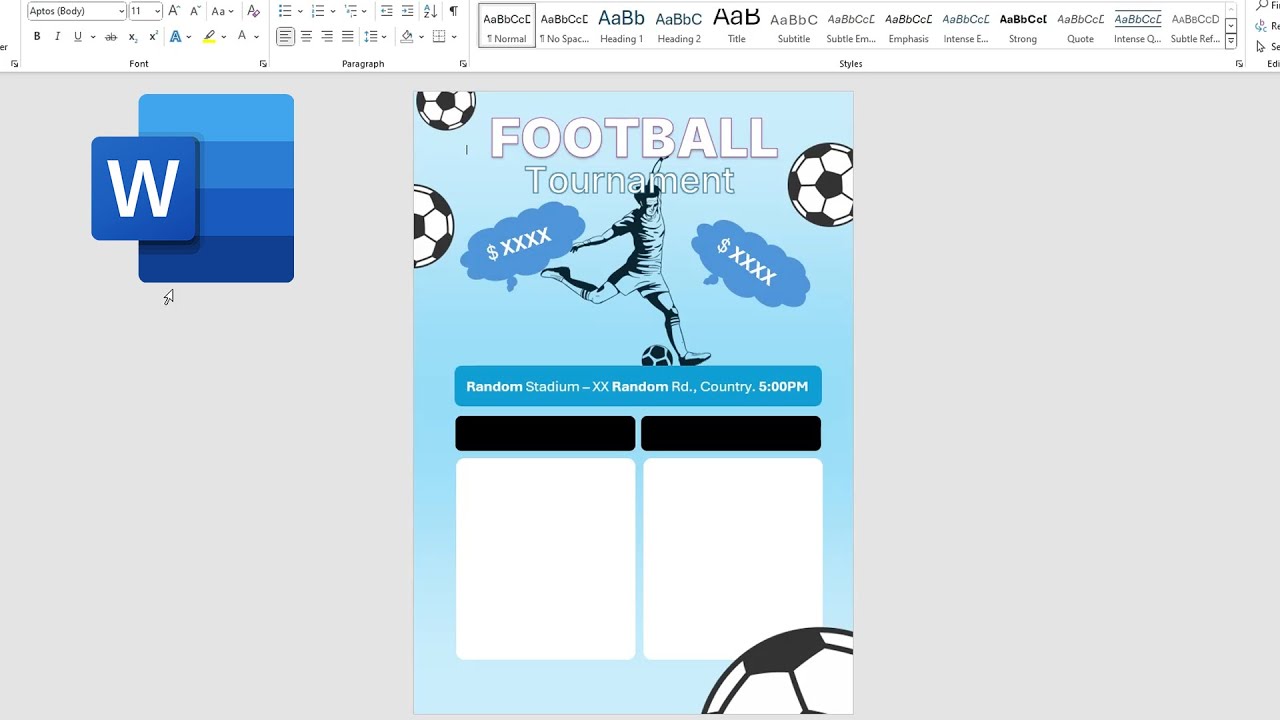
Task: Click Clear All Formatting icon
Action: 253,11
